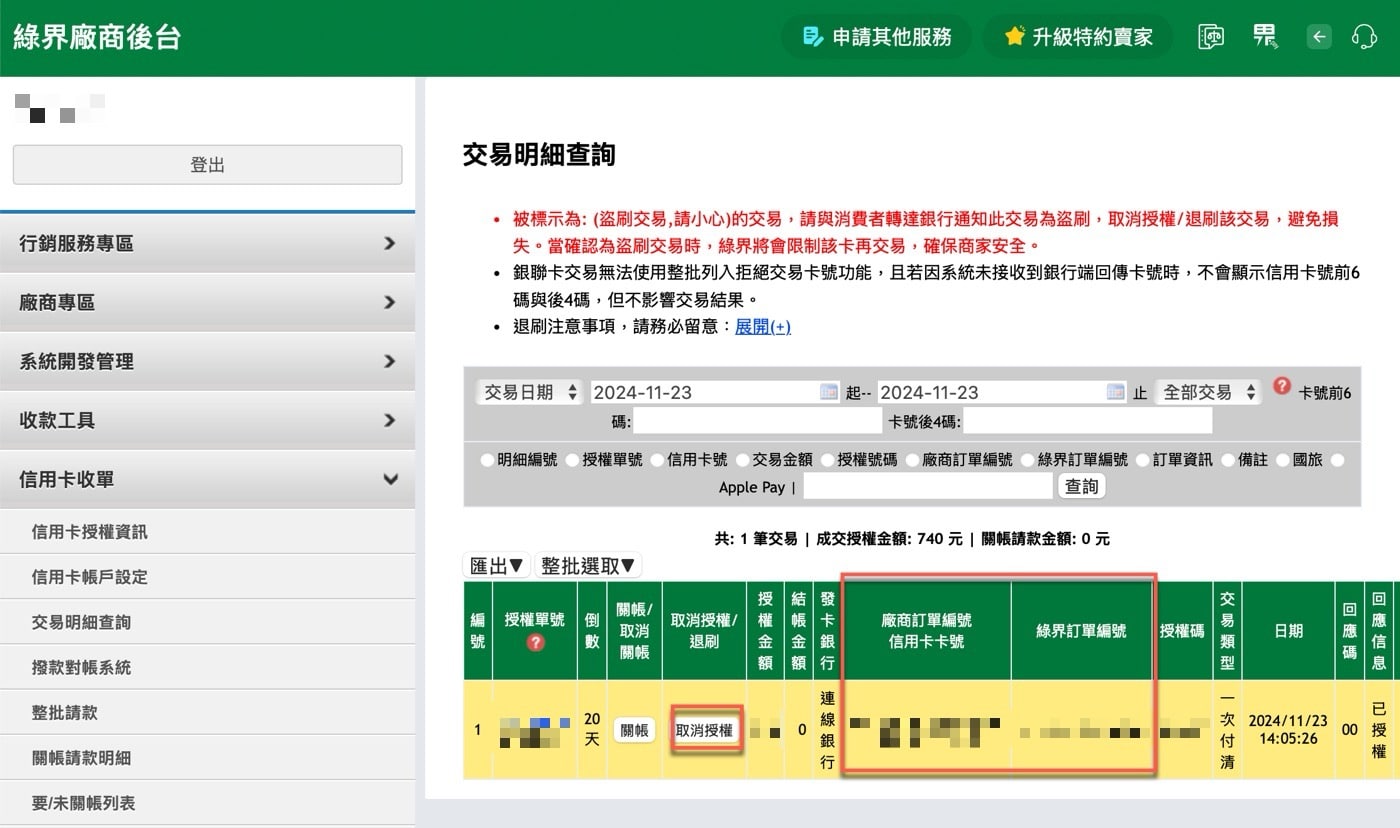Click the left arrow collapse icon in header
Viewport: 1400px width, 828px height.
[1319, 37]
